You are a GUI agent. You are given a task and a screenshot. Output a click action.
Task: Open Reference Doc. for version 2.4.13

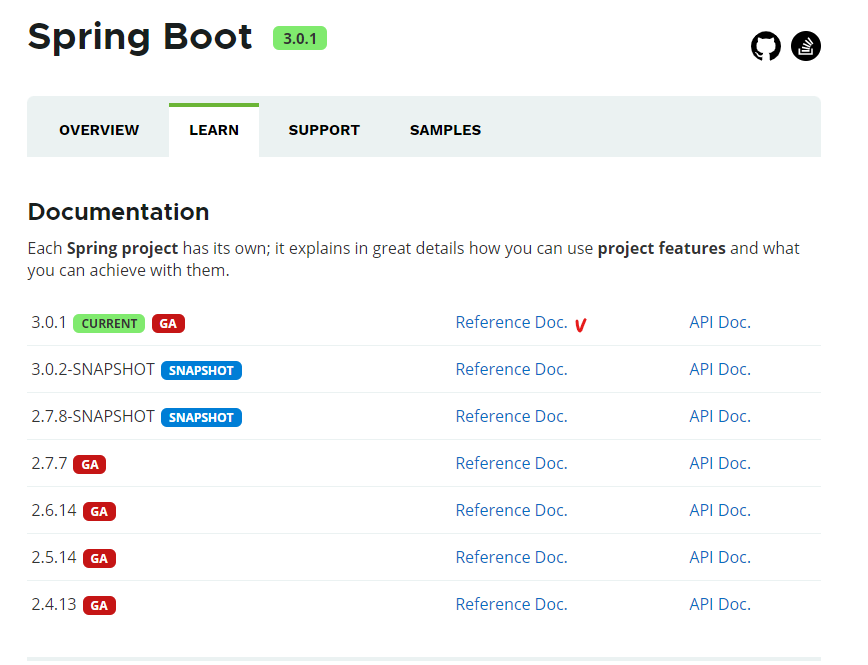pos(512,605)
